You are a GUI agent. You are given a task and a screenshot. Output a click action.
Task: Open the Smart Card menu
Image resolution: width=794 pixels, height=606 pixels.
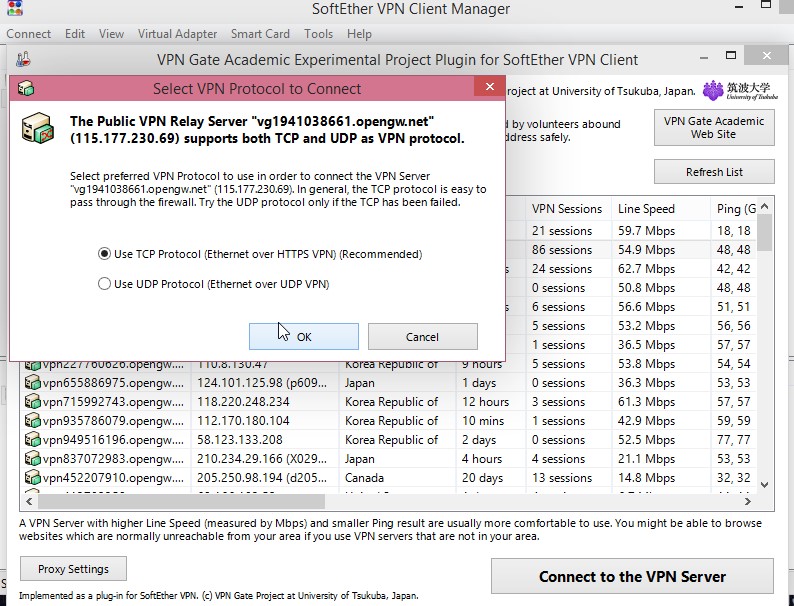click(x=260, y=34)
